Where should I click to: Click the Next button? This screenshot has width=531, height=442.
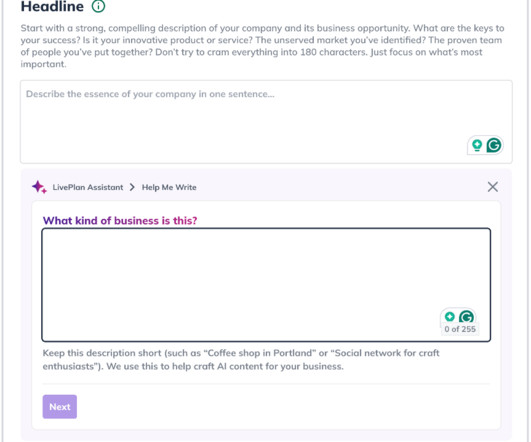(60, 407)
